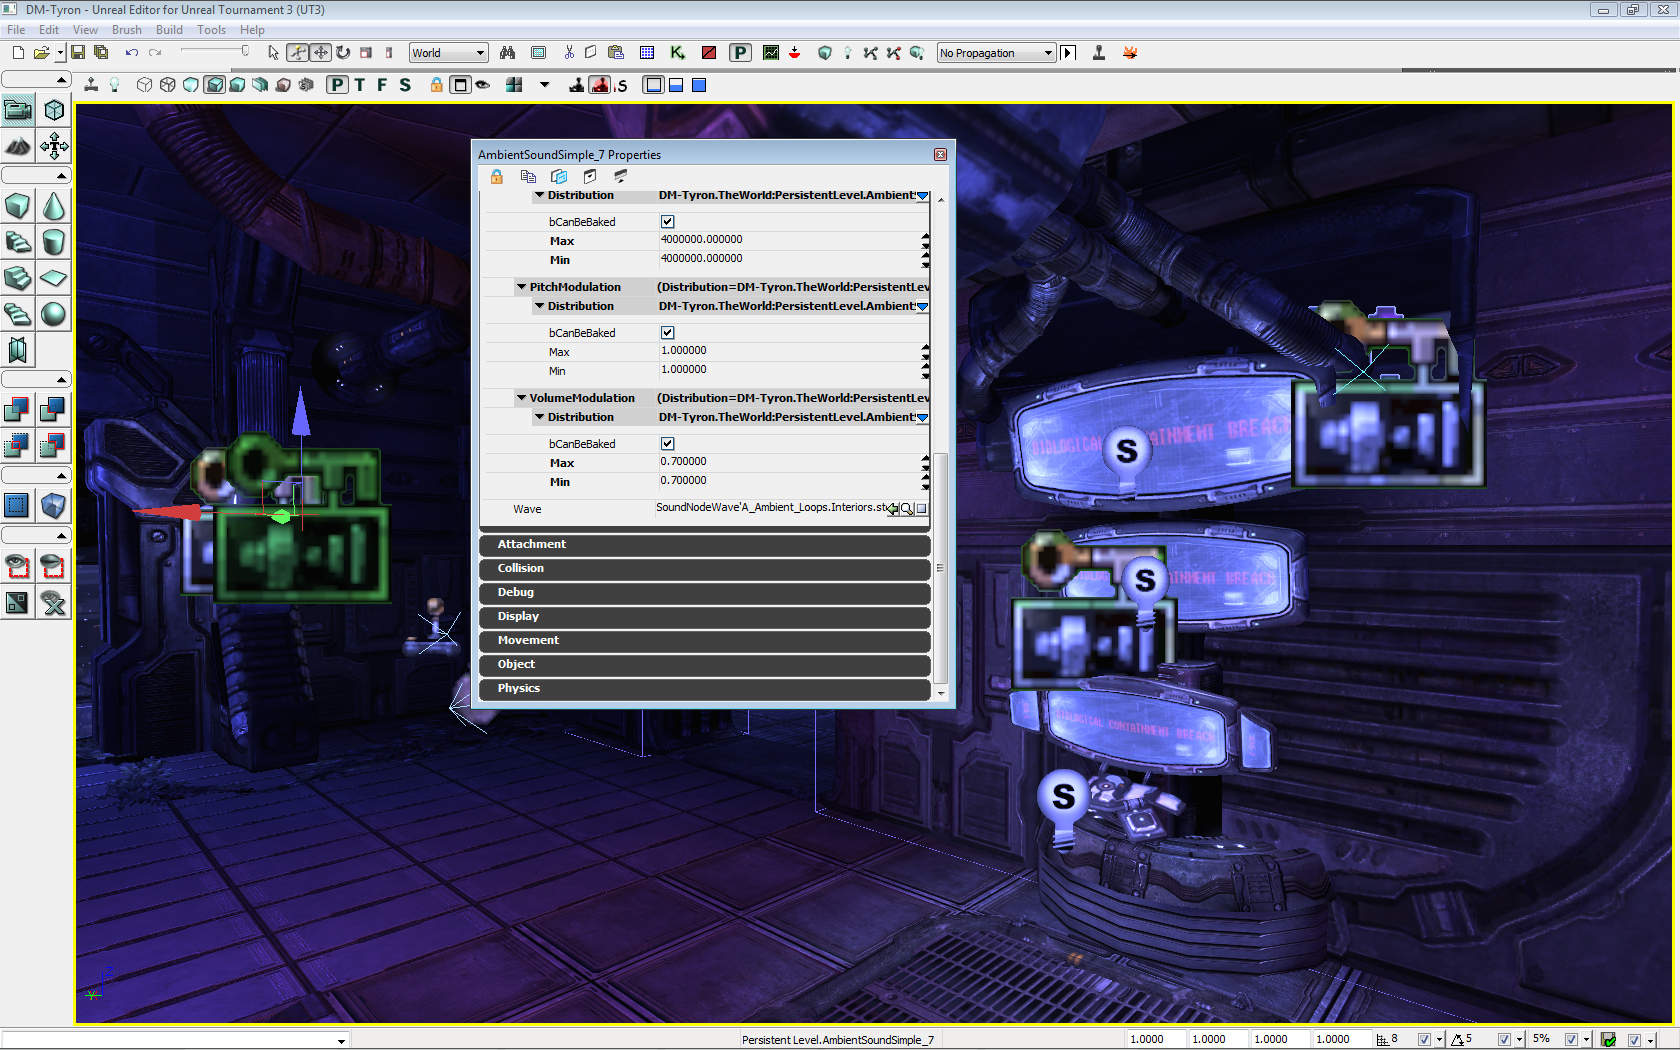
Task: Open the World coordinate system dropdown
Action: (x=449, y=53)
